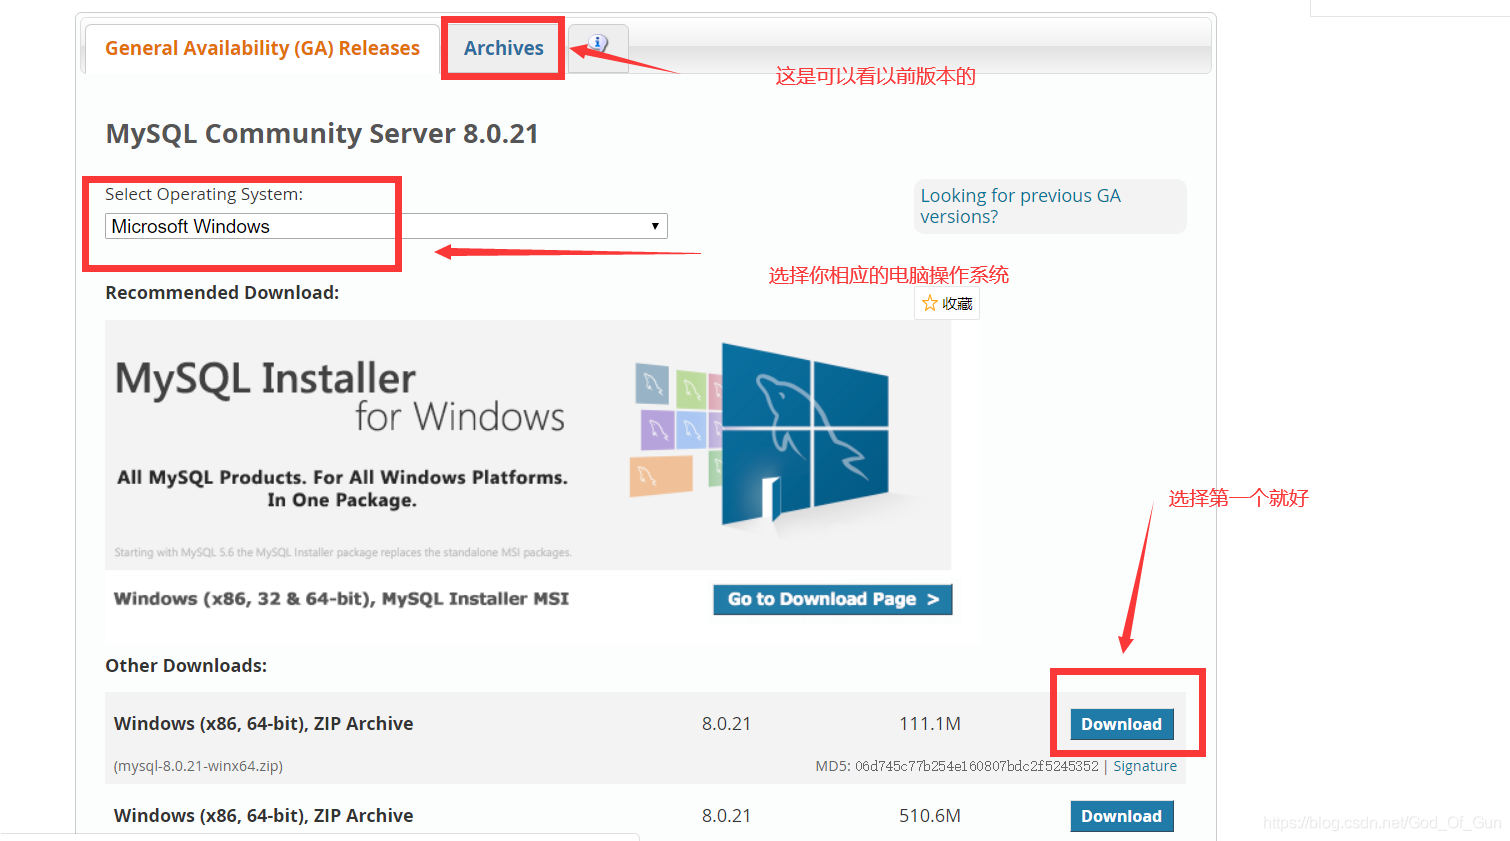Follow the 'Looking for previous GA versions?' link
The height and width of the screenshot is (841, 1510).
point(1020,206)
